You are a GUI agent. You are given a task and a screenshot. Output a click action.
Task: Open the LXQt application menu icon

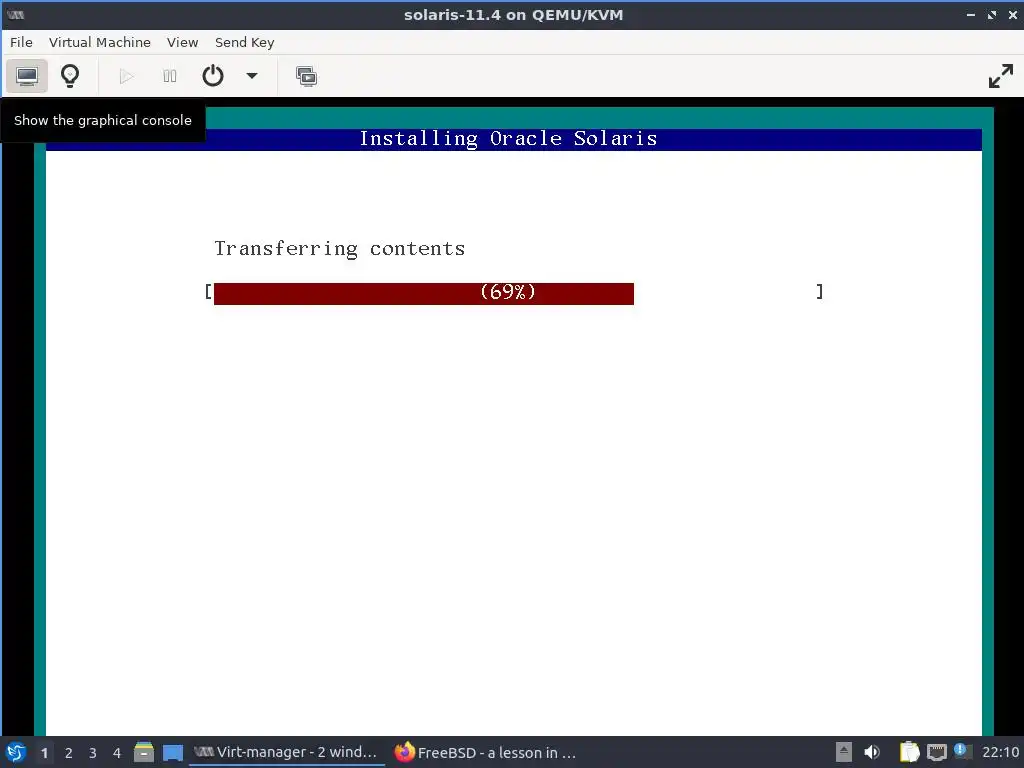pyautogui.click(x=16, y=752)
